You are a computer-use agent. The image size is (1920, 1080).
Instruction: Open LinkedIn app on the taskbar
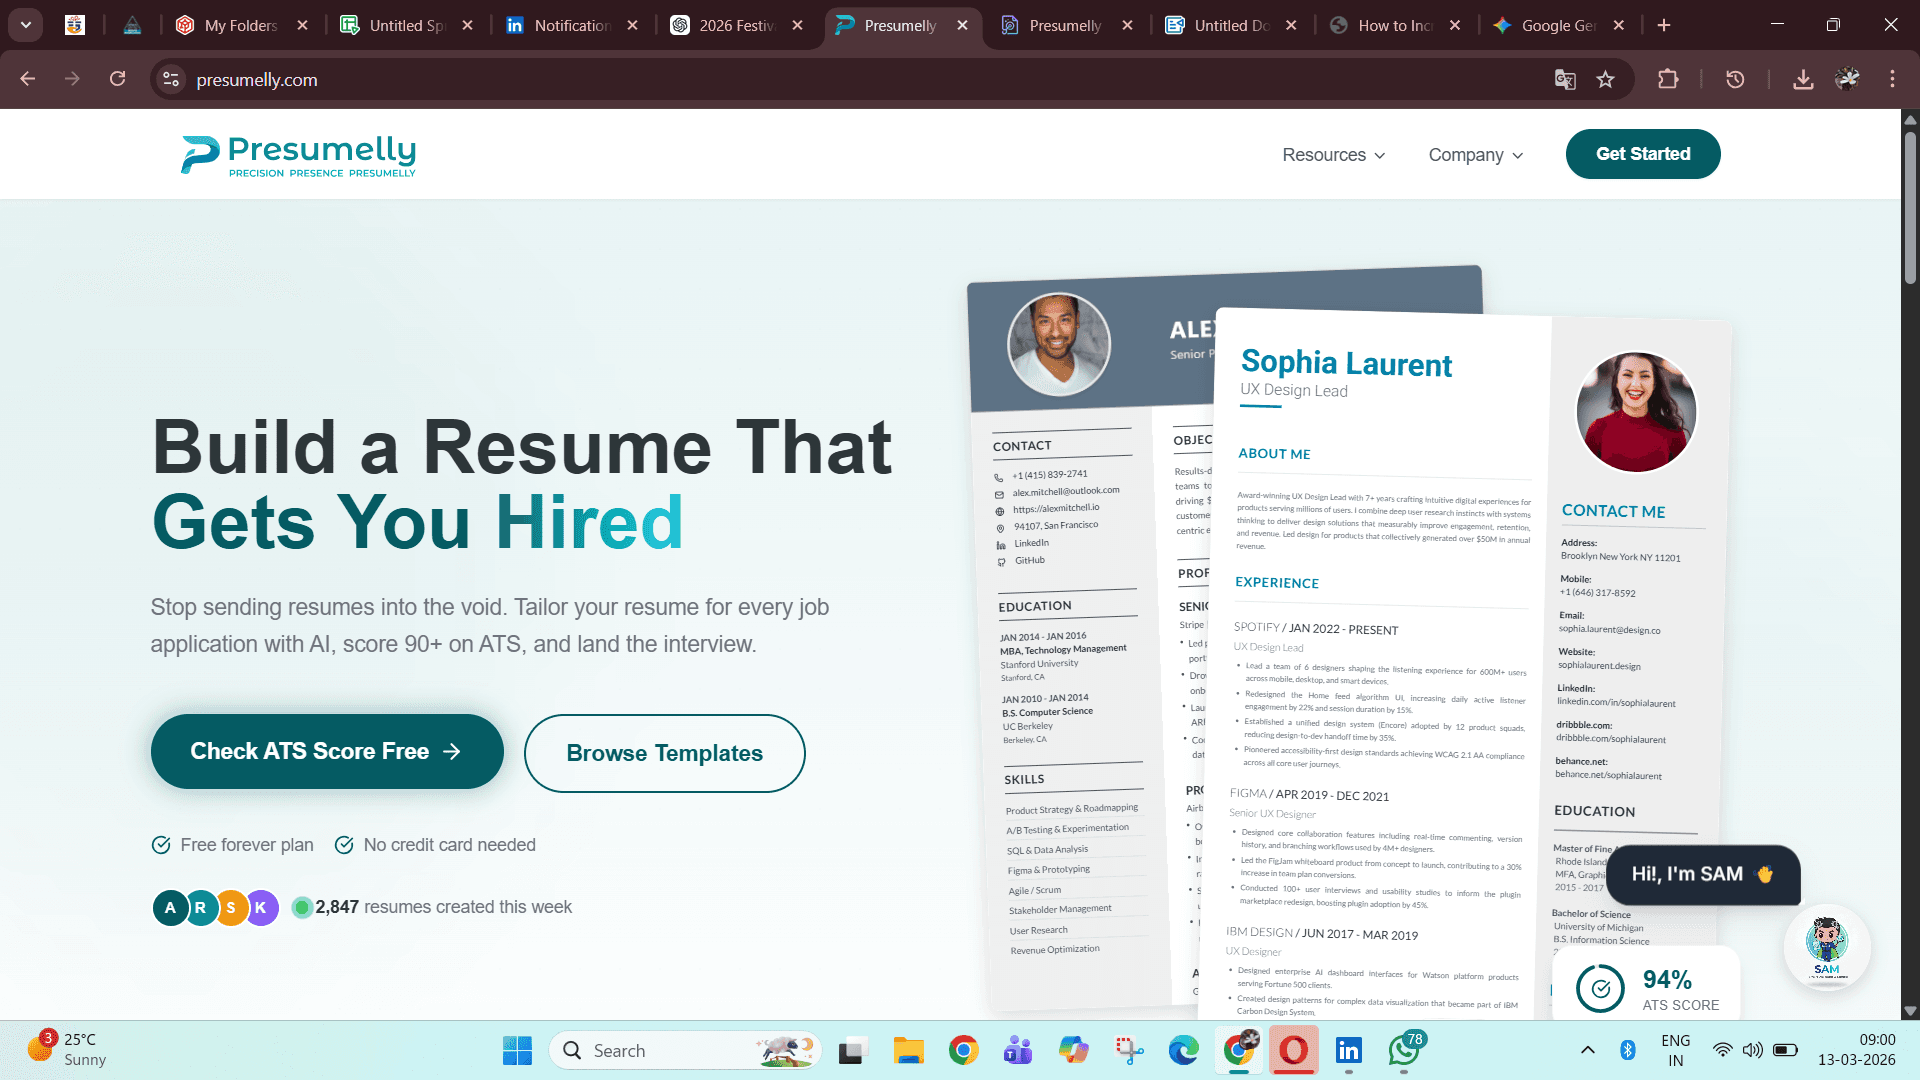(x=1349, y=1050)
